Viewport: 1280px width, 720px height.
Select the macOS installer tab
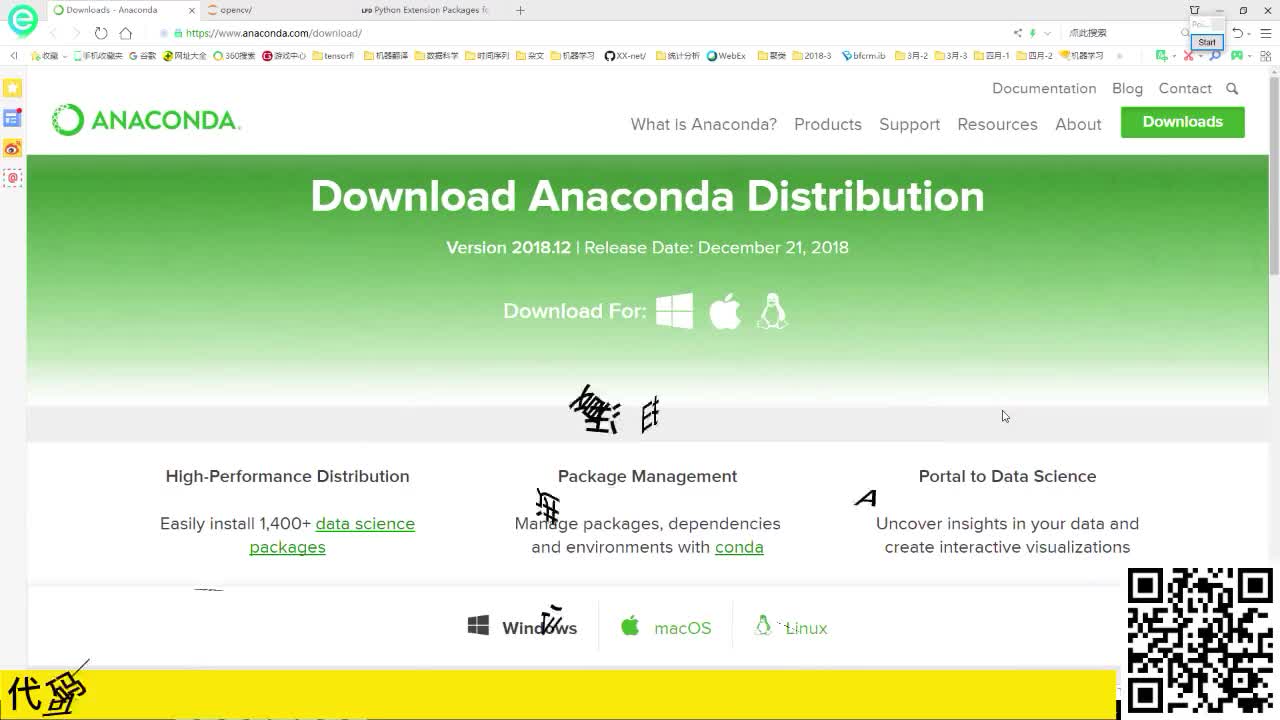point(666,628)
